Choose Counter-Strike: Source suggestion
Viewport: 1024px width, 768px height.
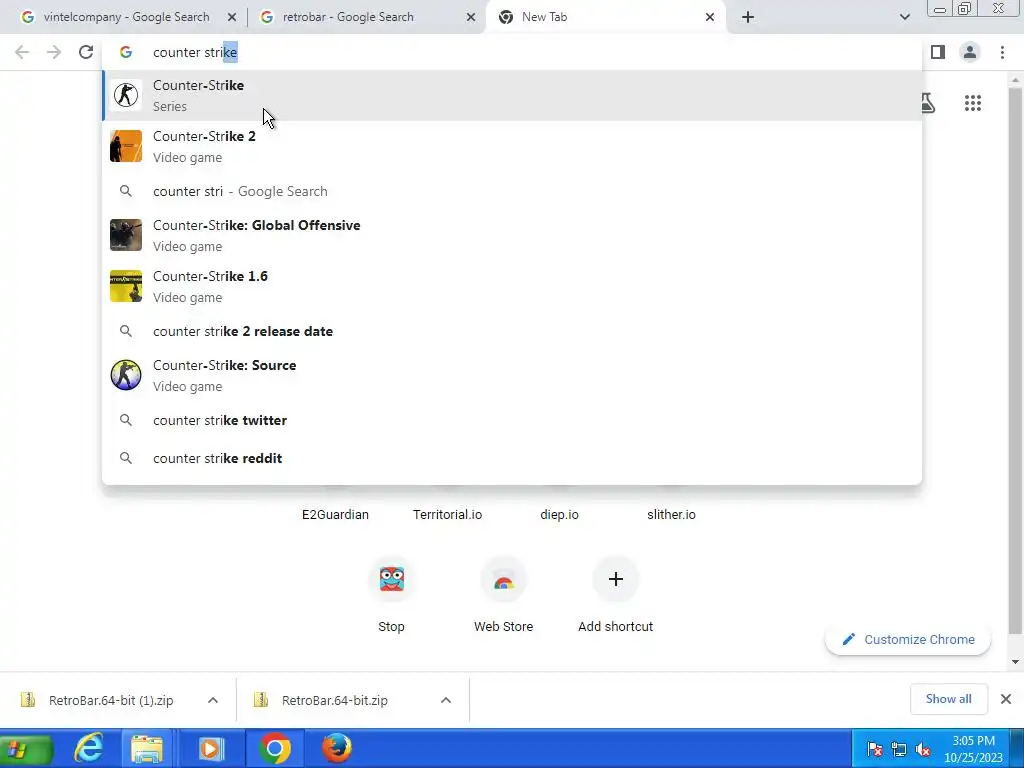pos(512,375)
